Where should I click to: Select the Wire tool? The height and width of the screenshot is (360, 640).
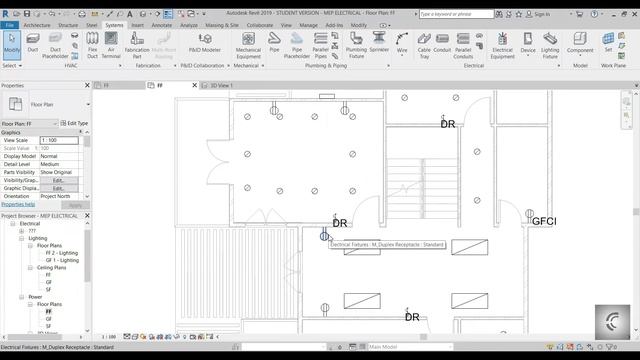pyautogui.click(x=402, y=44)
